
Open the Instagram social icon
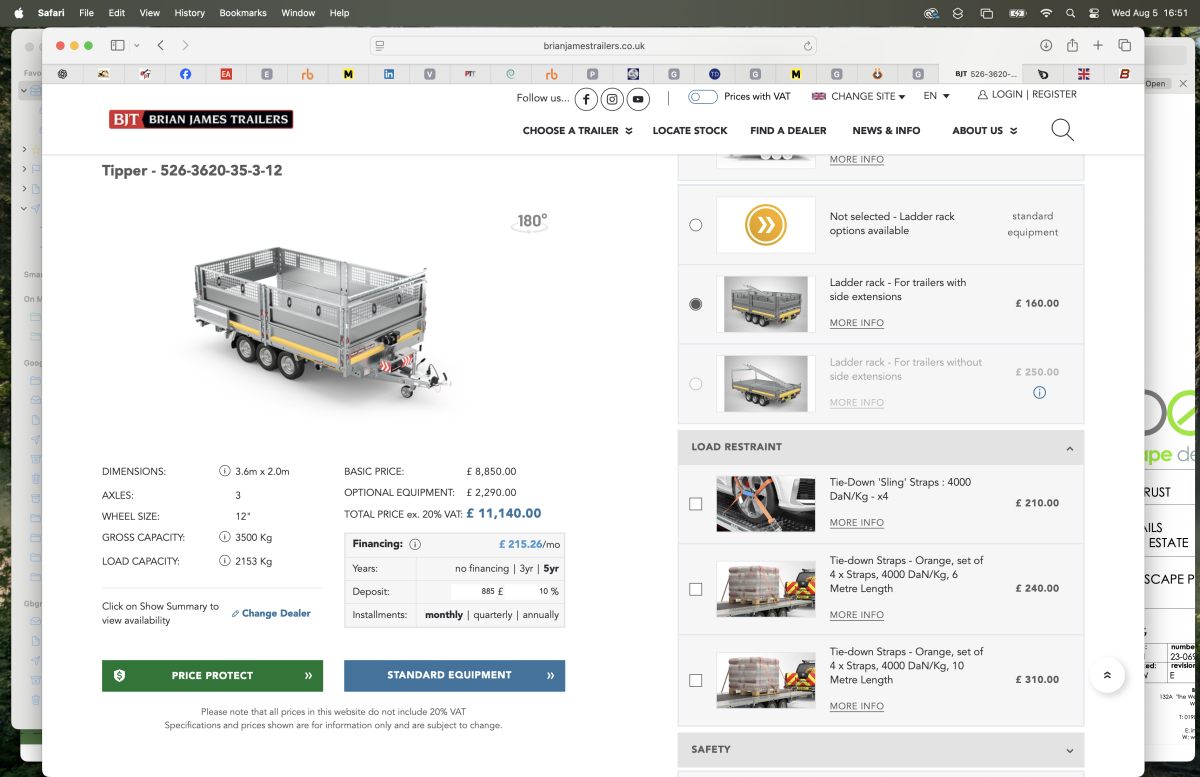tap(612, 98)
